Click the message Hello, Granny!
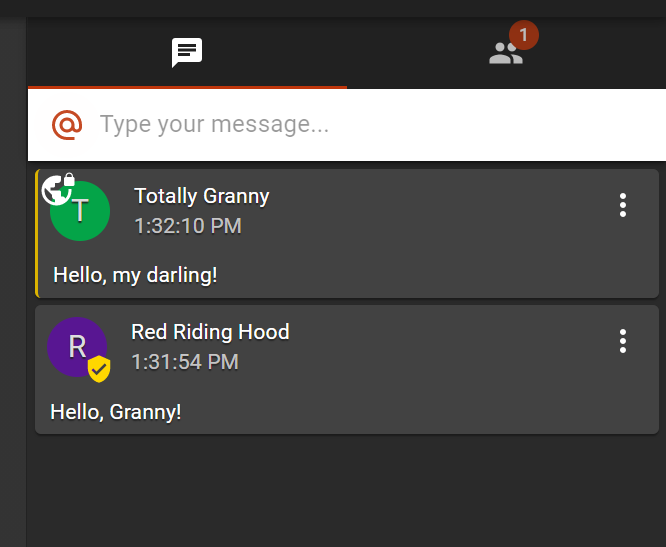666x547 pixels. click(116, 412)
